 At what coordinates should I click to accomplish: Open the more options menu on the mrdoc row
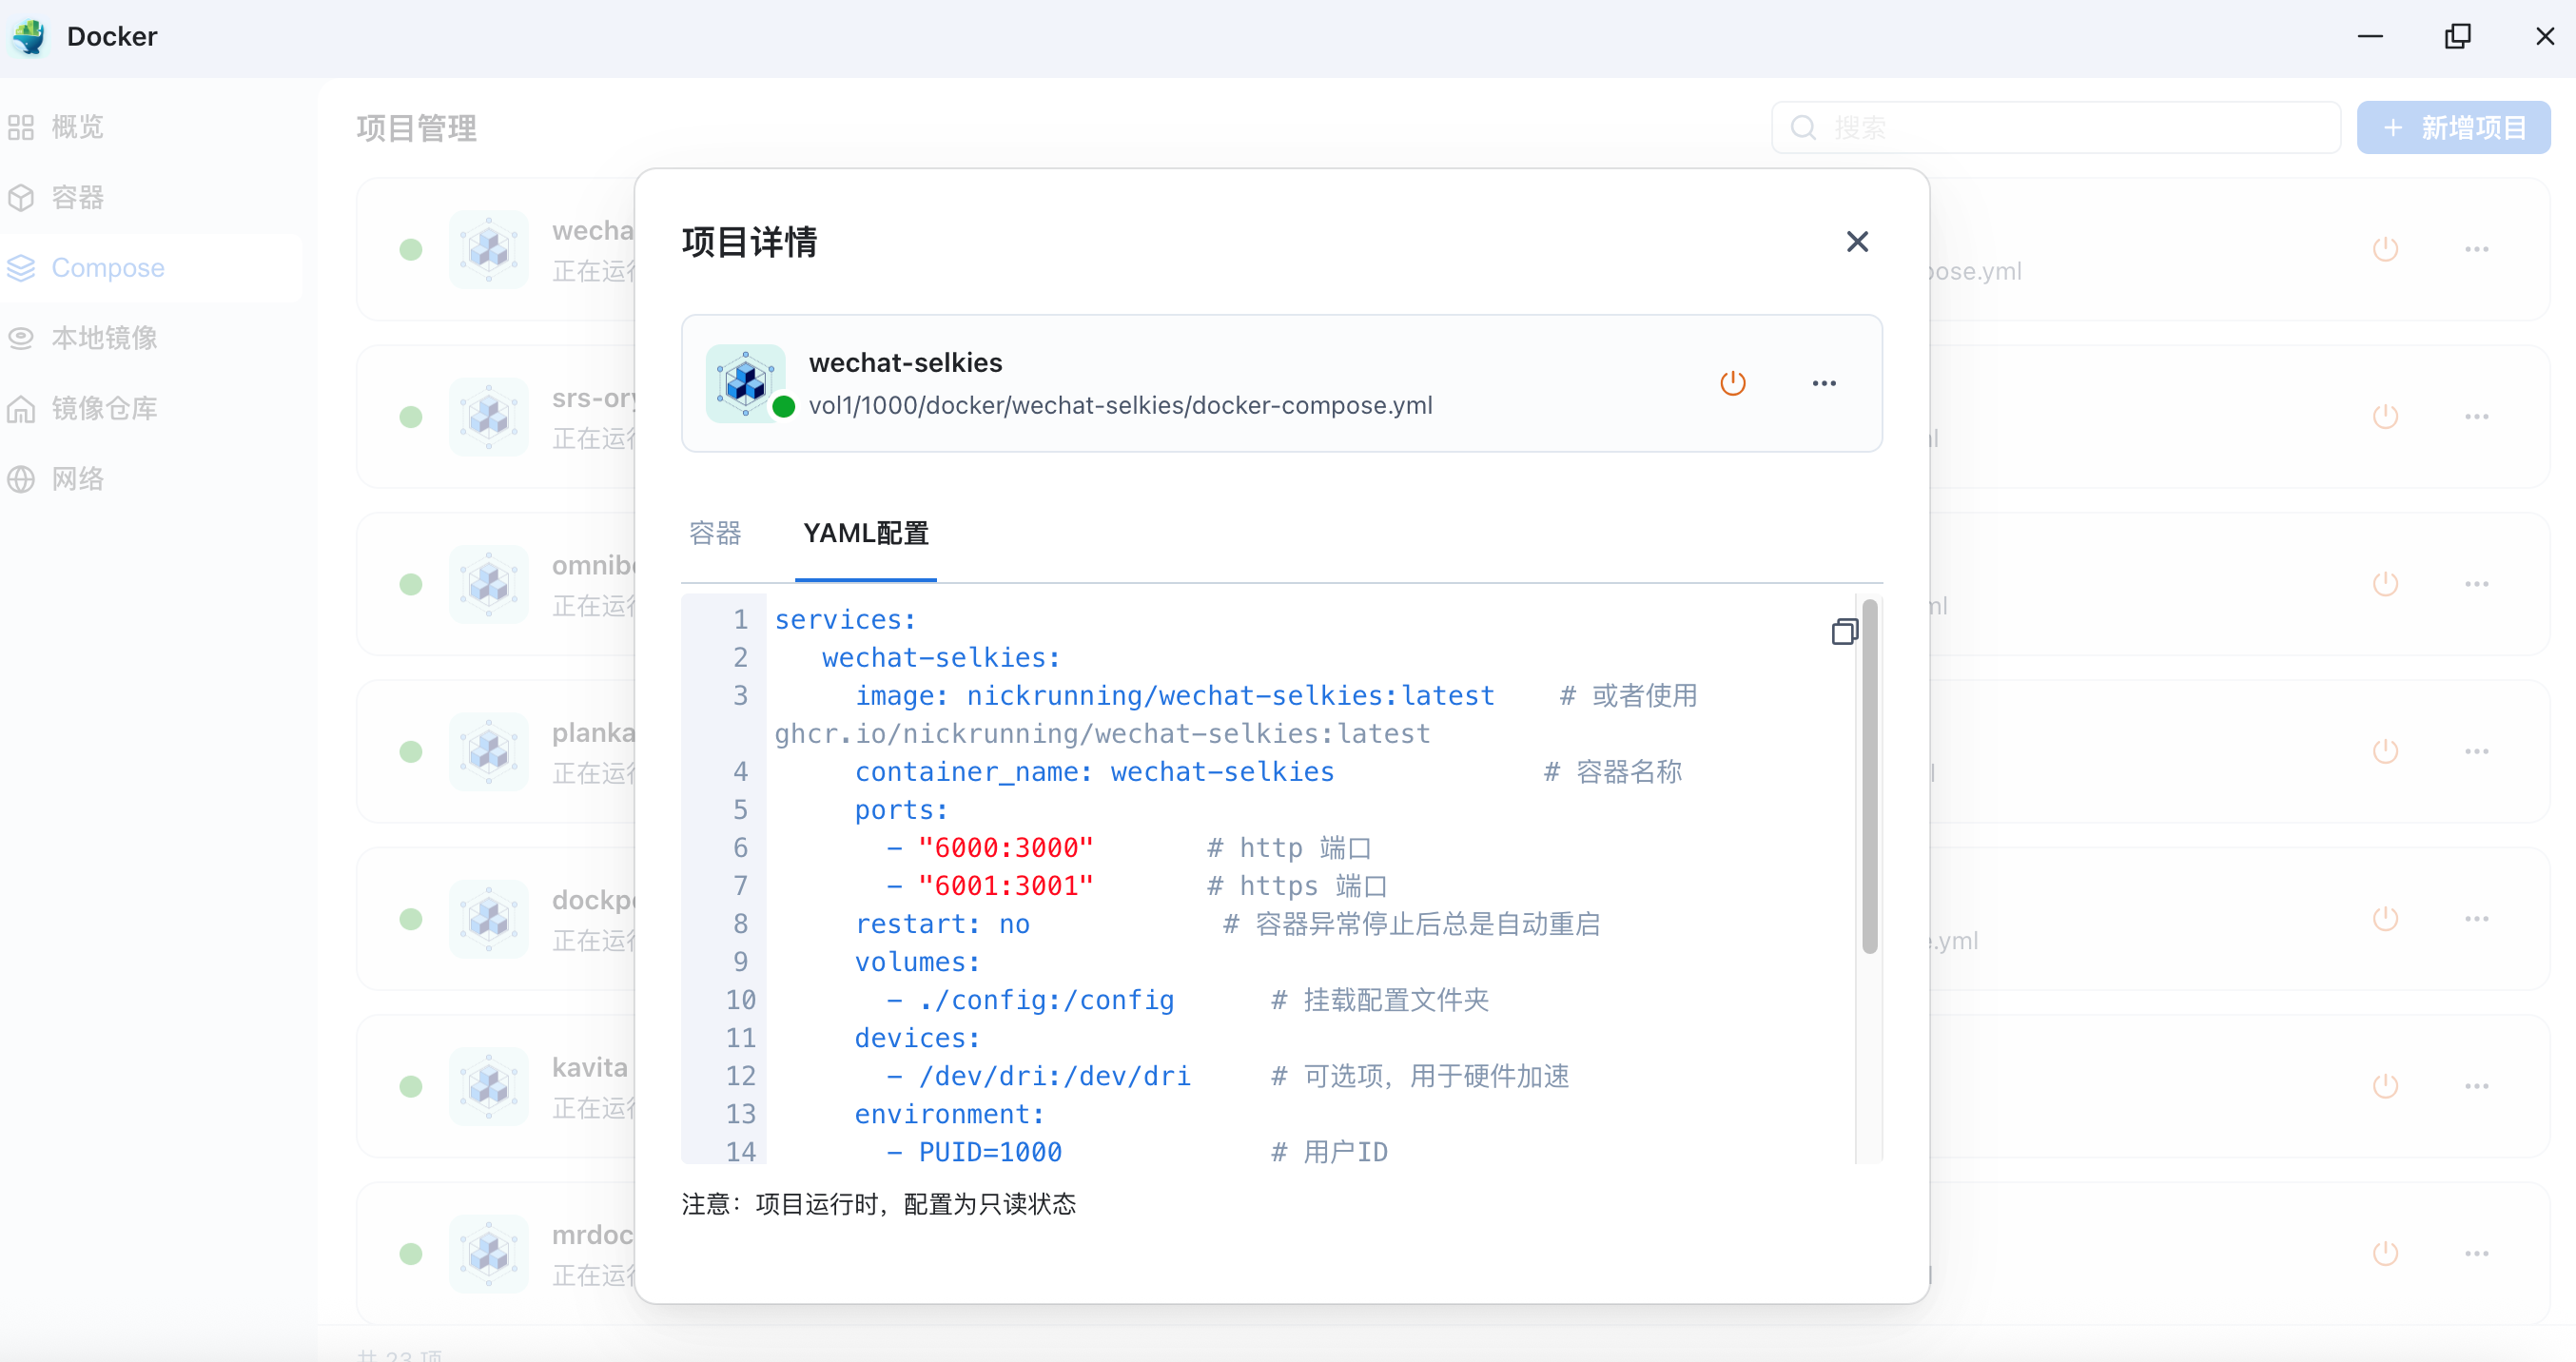(x=2476, y=1253)
